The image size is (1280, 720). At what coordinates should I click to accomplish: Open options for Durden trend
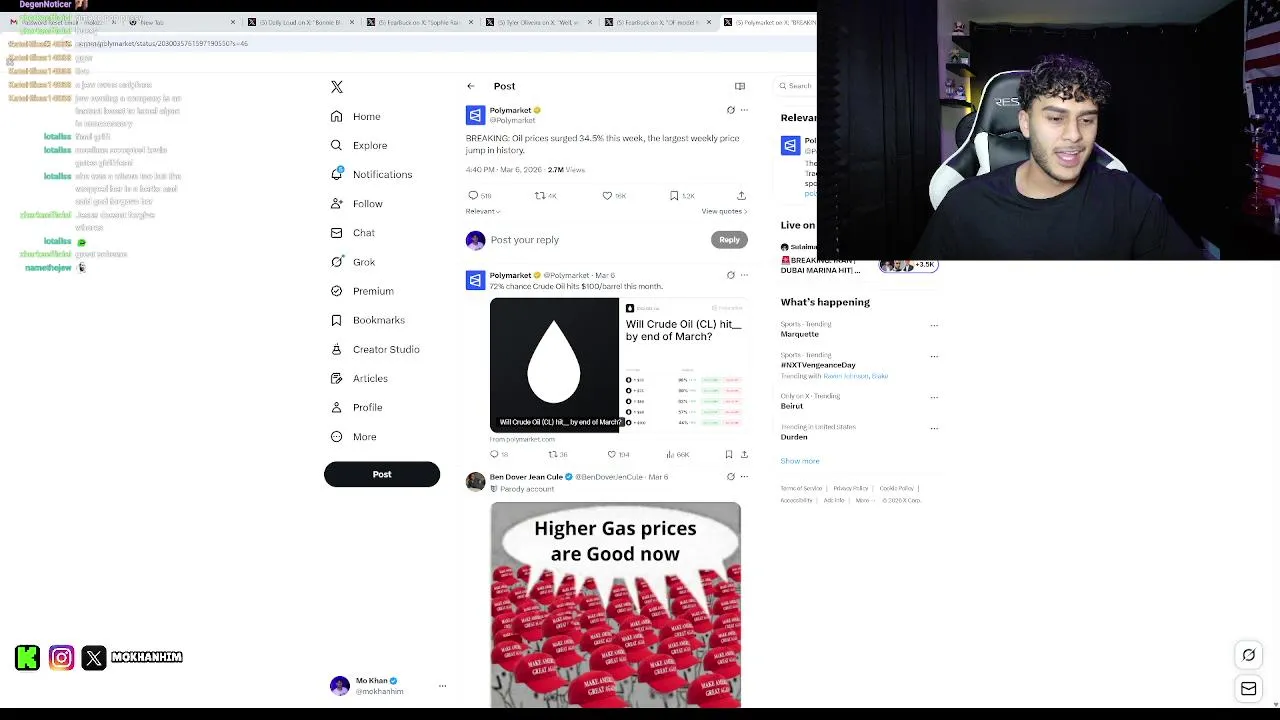tap(934, 428)
